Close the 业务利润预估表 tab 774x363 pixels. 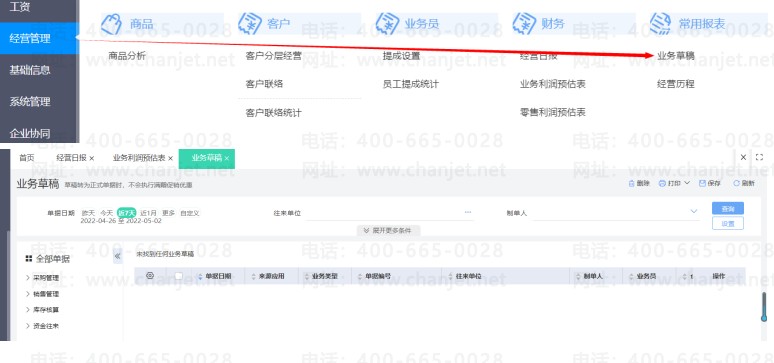tap(170, 159)
